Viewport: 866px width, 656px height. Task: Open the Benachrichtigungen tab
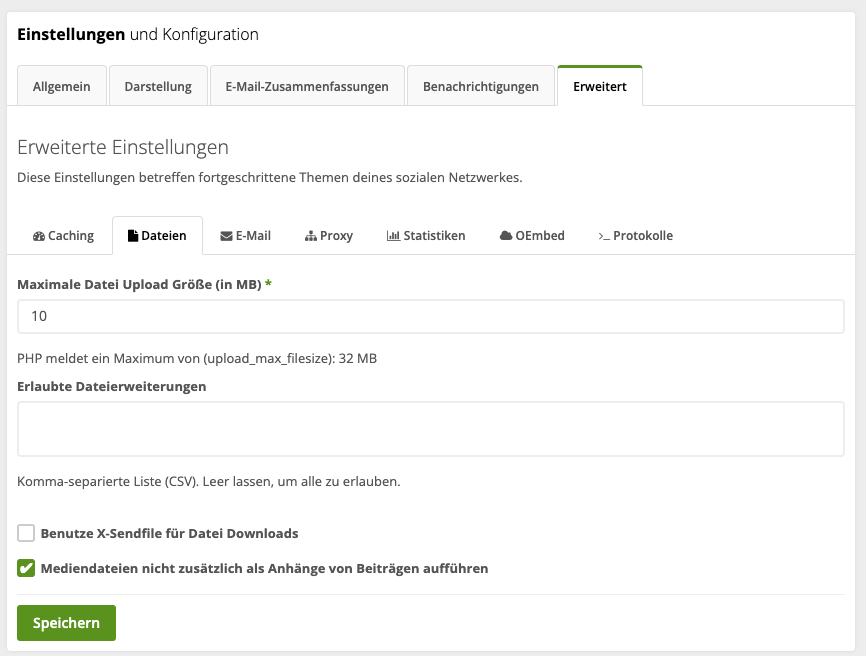[481, 86]
